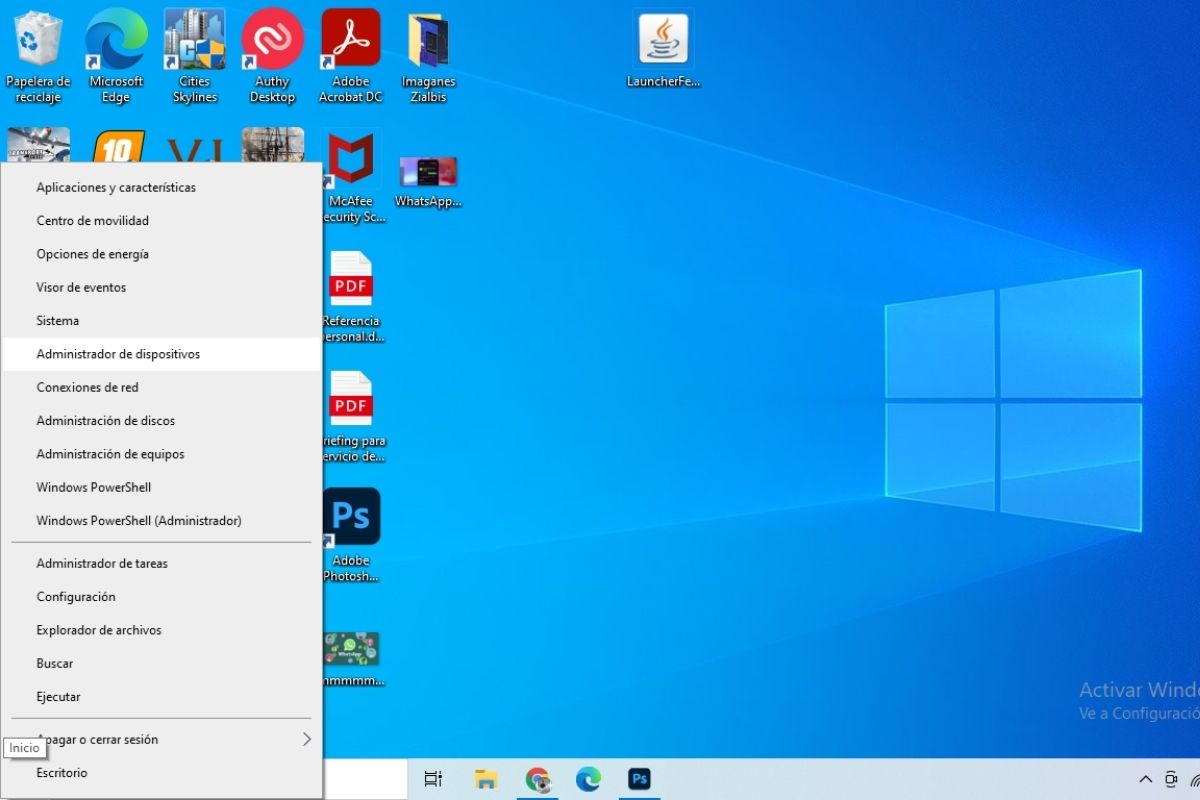The width and height of the screenshot is (1200, 800).
Task: Open the Papelera de reciclaje desktop icon
Action: [38, 56]
